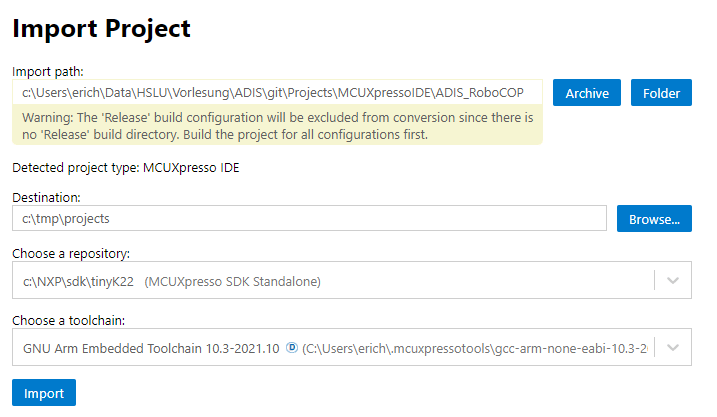Click the Browse... button for destination
The height and width of the screenshot is (417, 717).
(x=654, y=218)
